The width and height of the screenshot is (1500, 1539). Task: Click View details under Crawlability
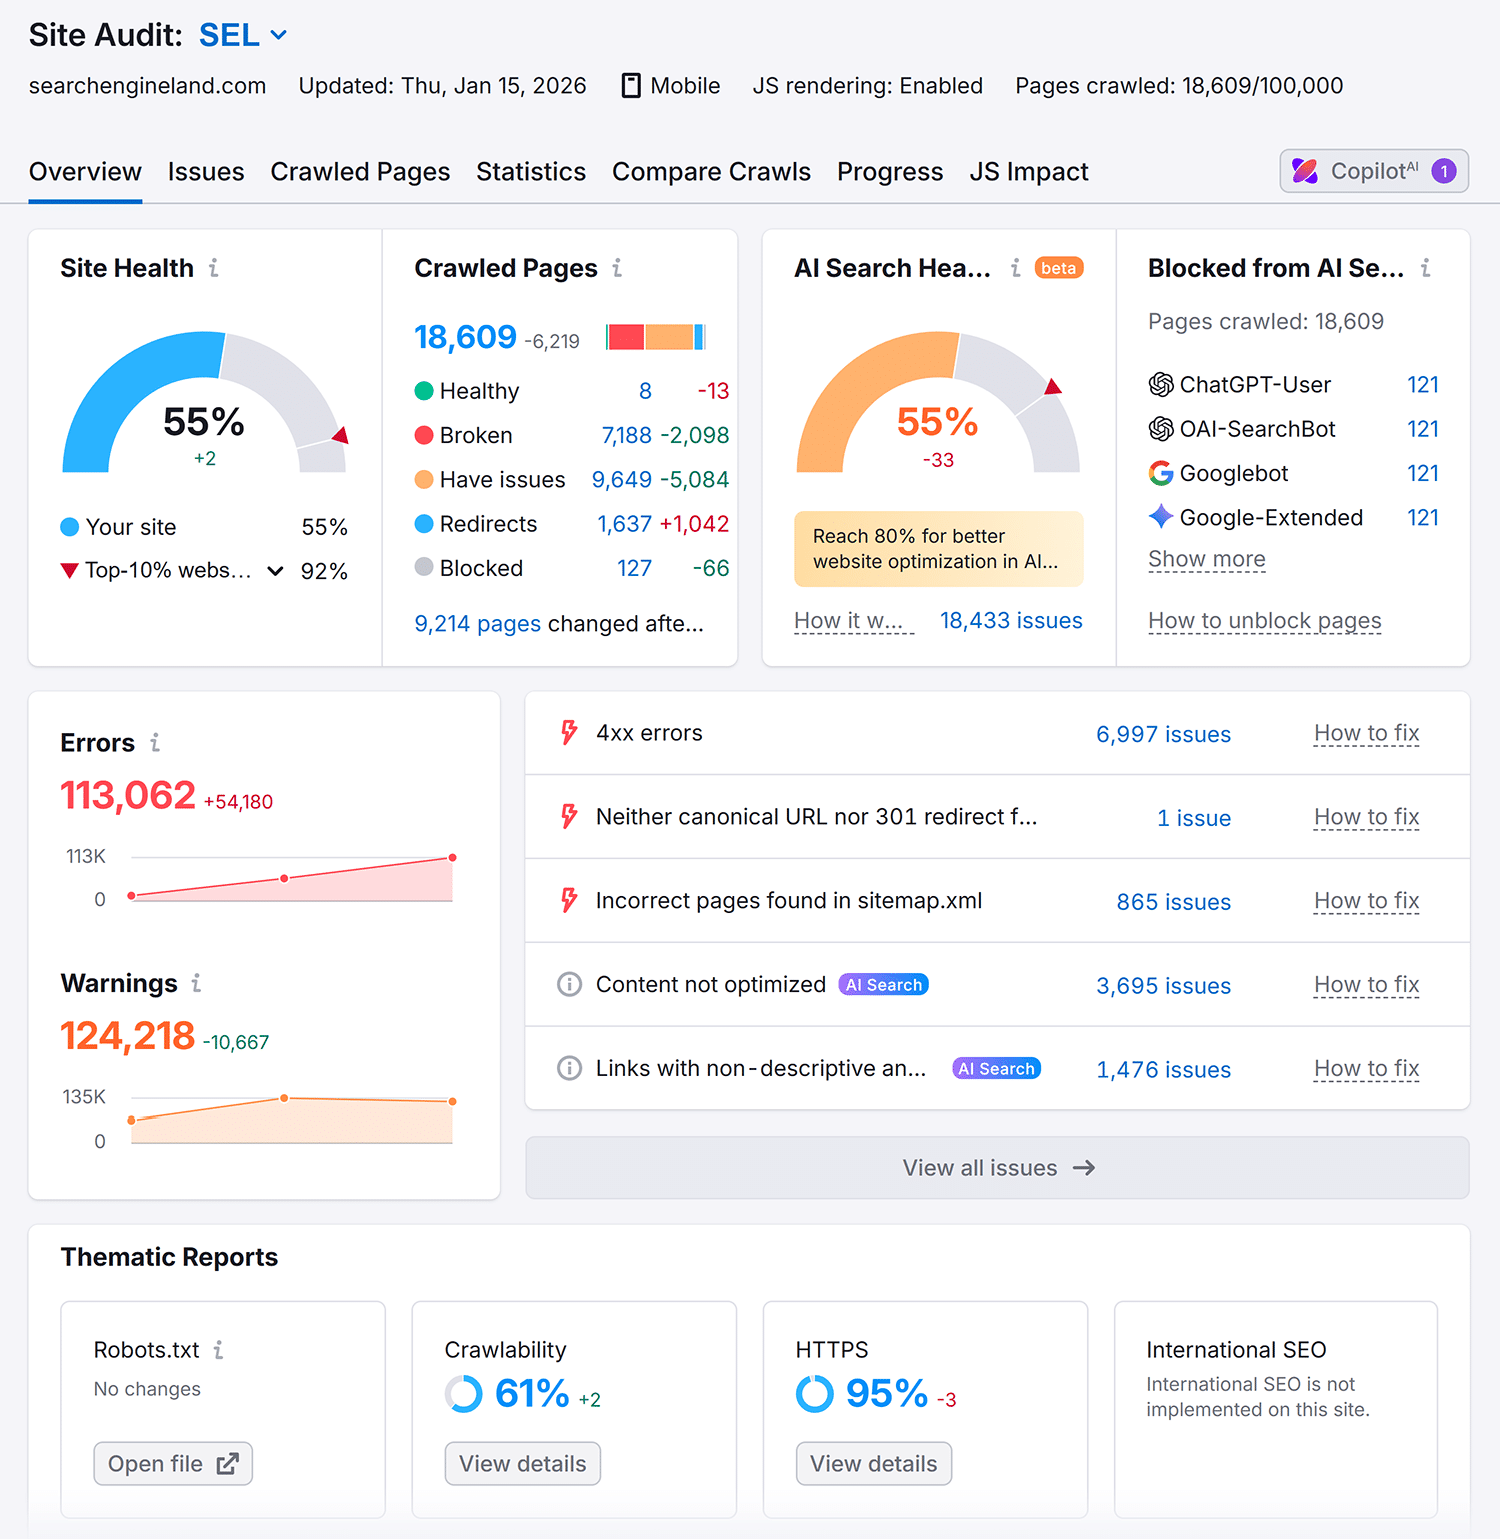pyautogui.click(x=523, y=1464)
